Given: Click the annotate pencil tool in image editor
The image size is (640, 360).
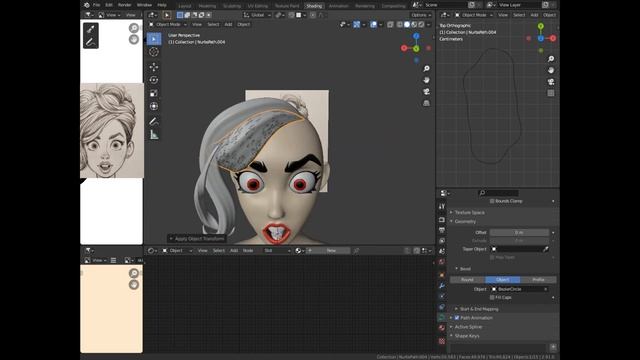Looking at the screenshot, I should click(91, 42).
